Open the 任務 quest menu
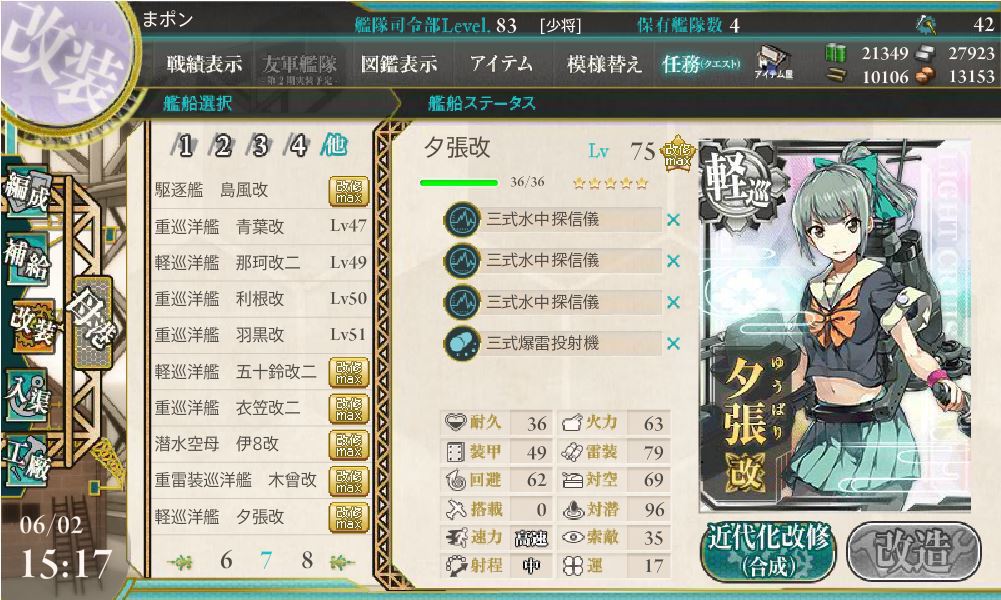 pyautogui.click(x=701, y=64)
